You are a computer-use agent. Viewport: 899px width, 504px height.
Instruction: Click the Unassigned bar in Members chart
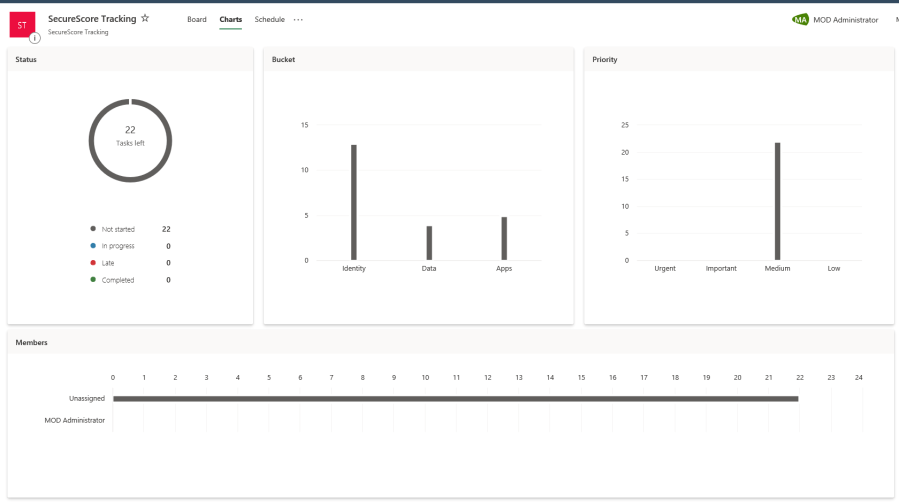pos(455,398)
